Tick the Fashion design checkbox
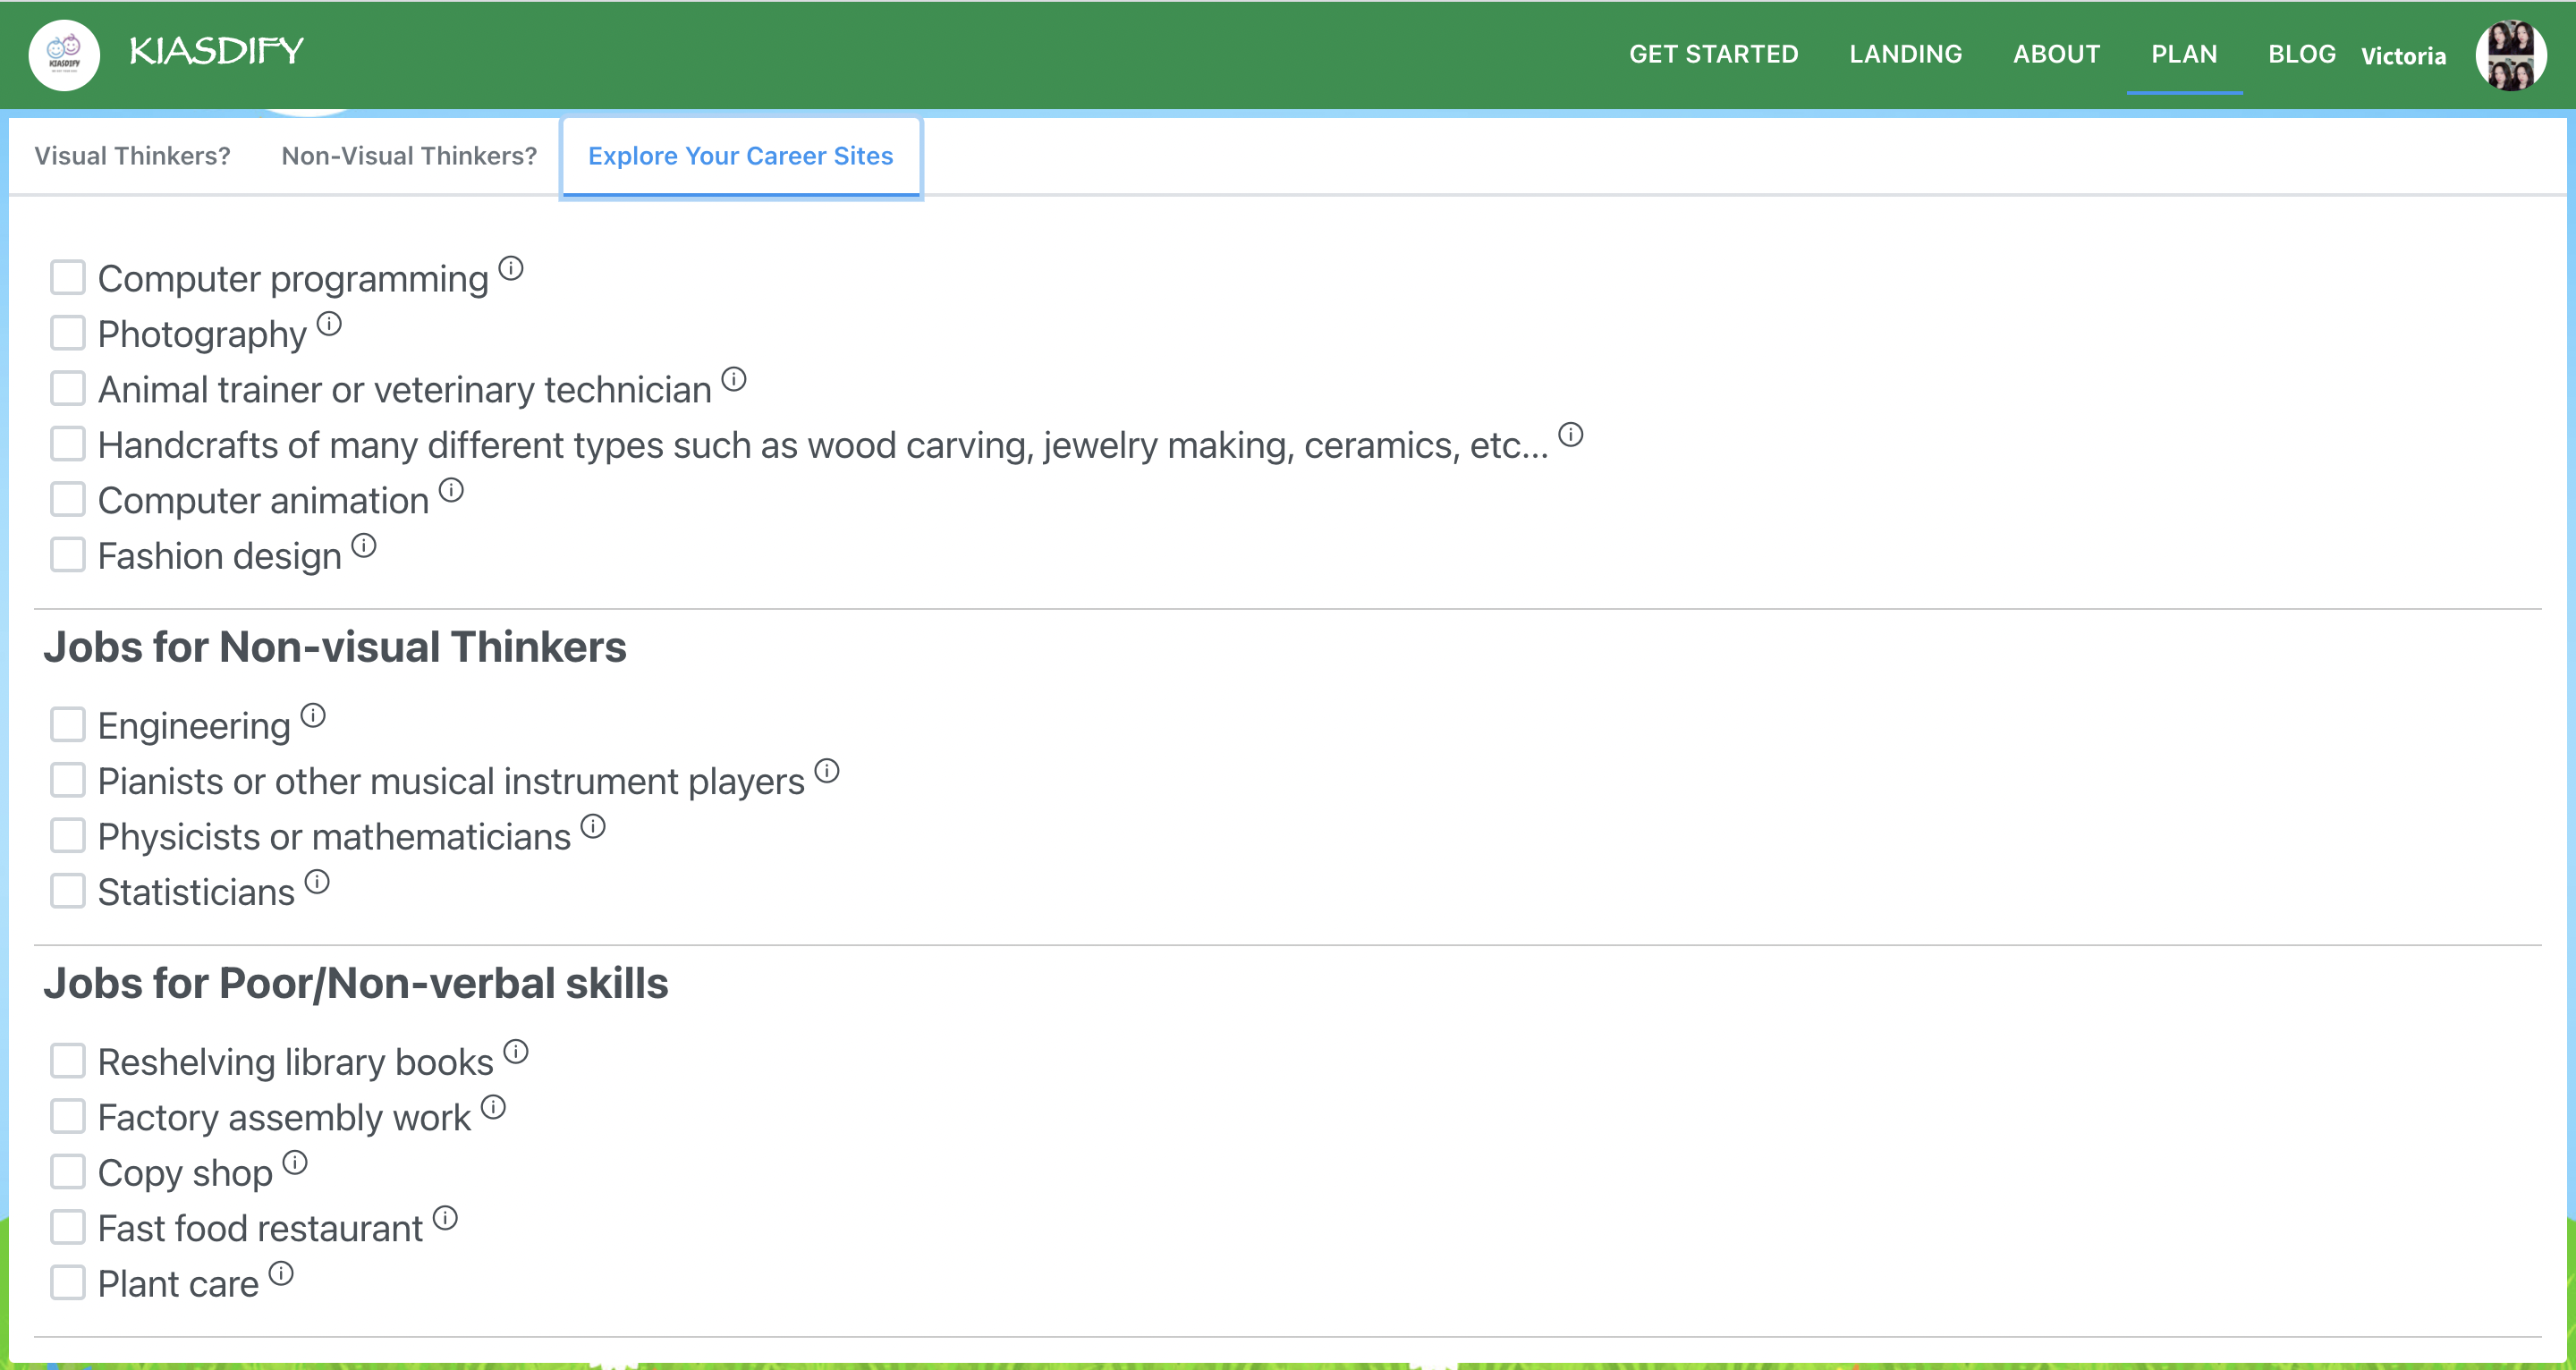Viewport: 2576px width, 1370px height. point(68,555)
